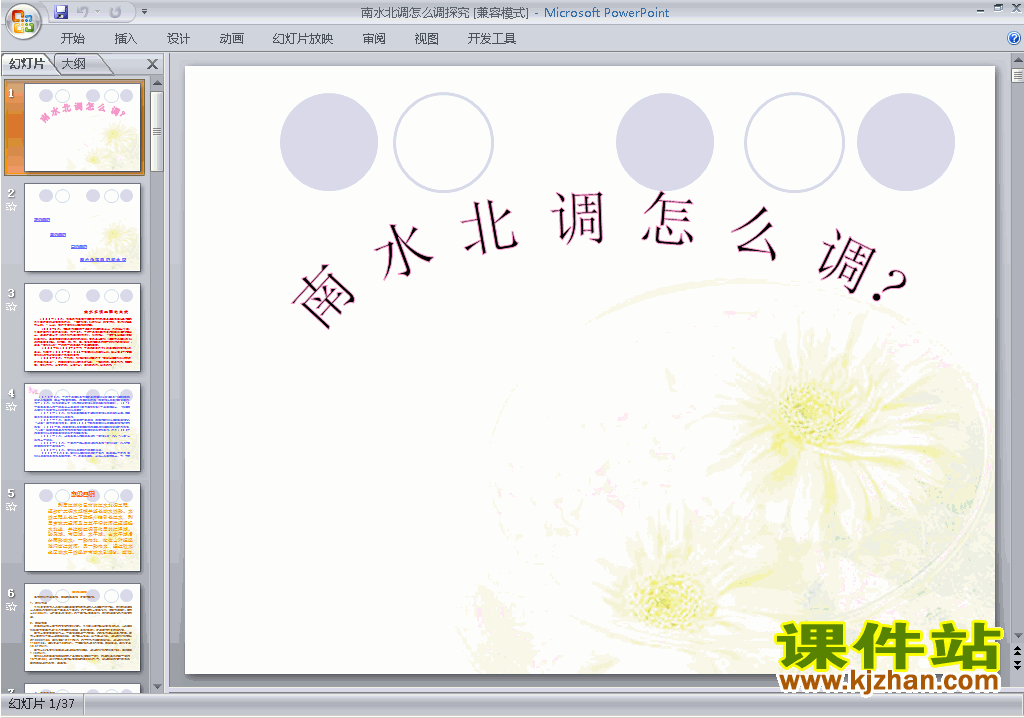Click the Redo arrow in quick access toolbar

pyautogui.click(x=115, y=12)
